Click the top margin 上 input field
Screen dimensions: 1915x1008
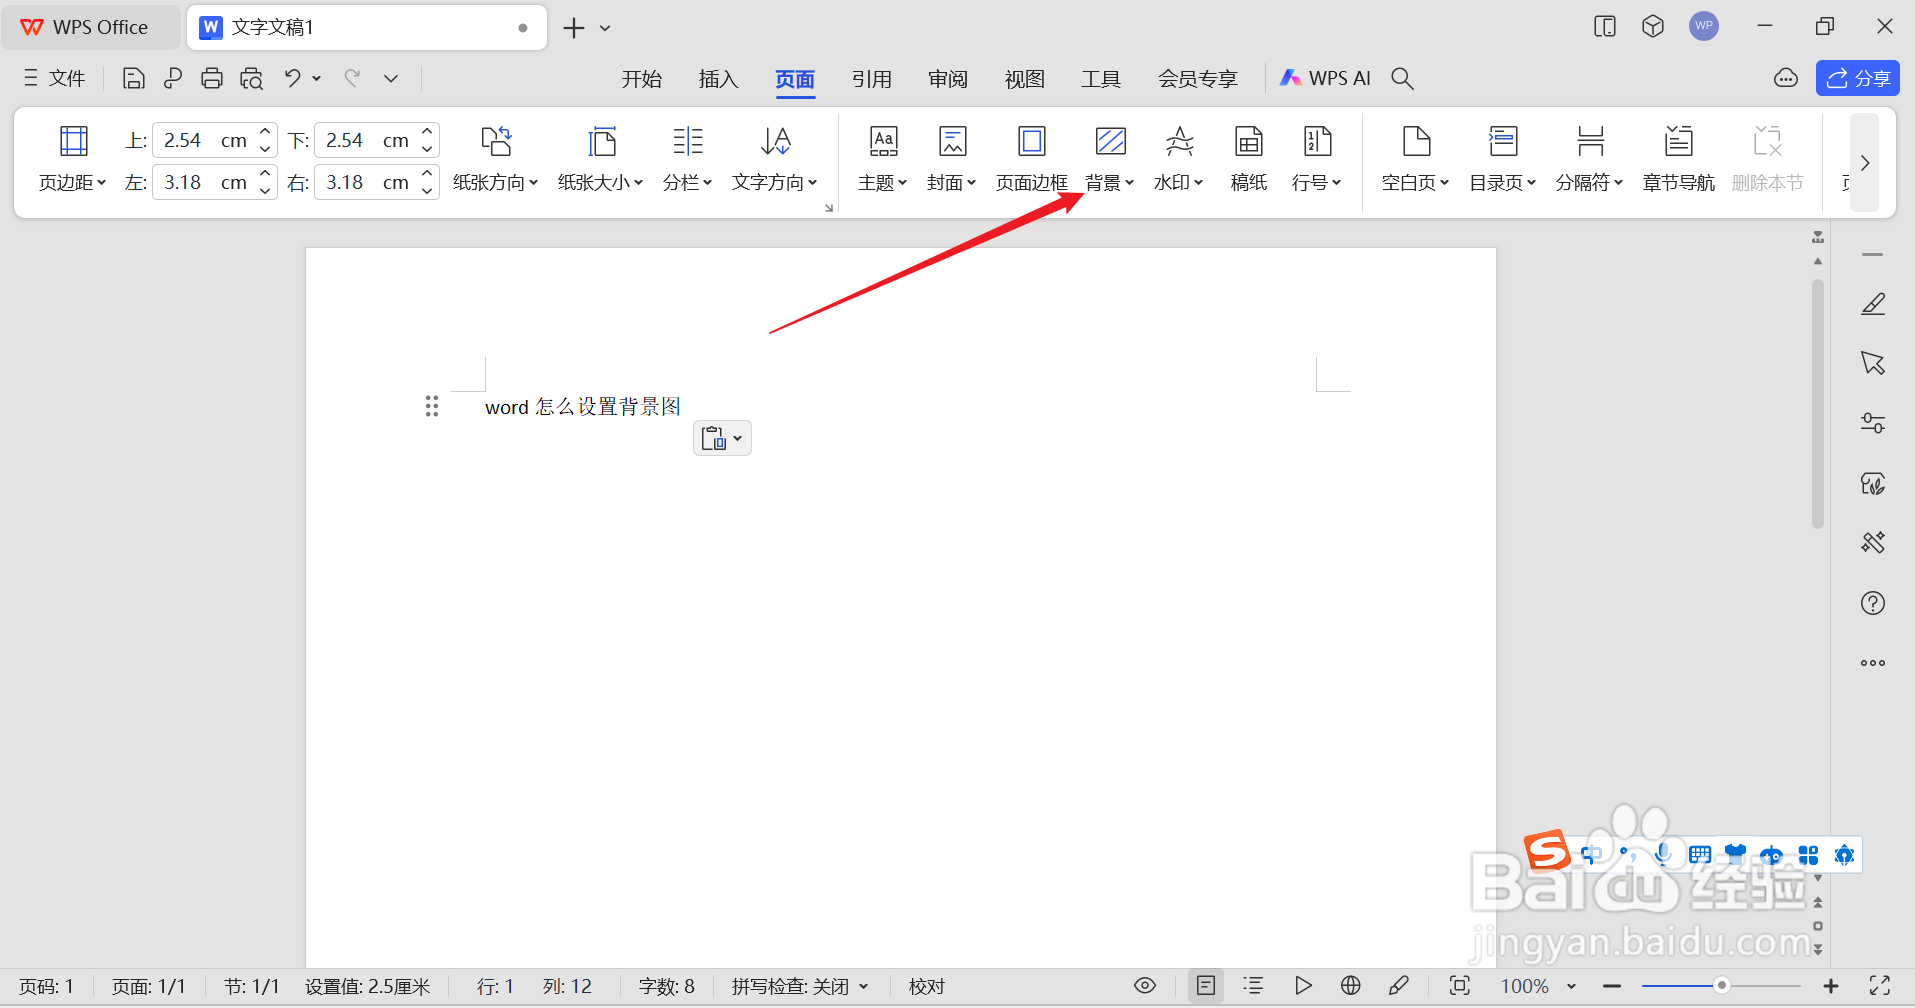coord(214,140)
